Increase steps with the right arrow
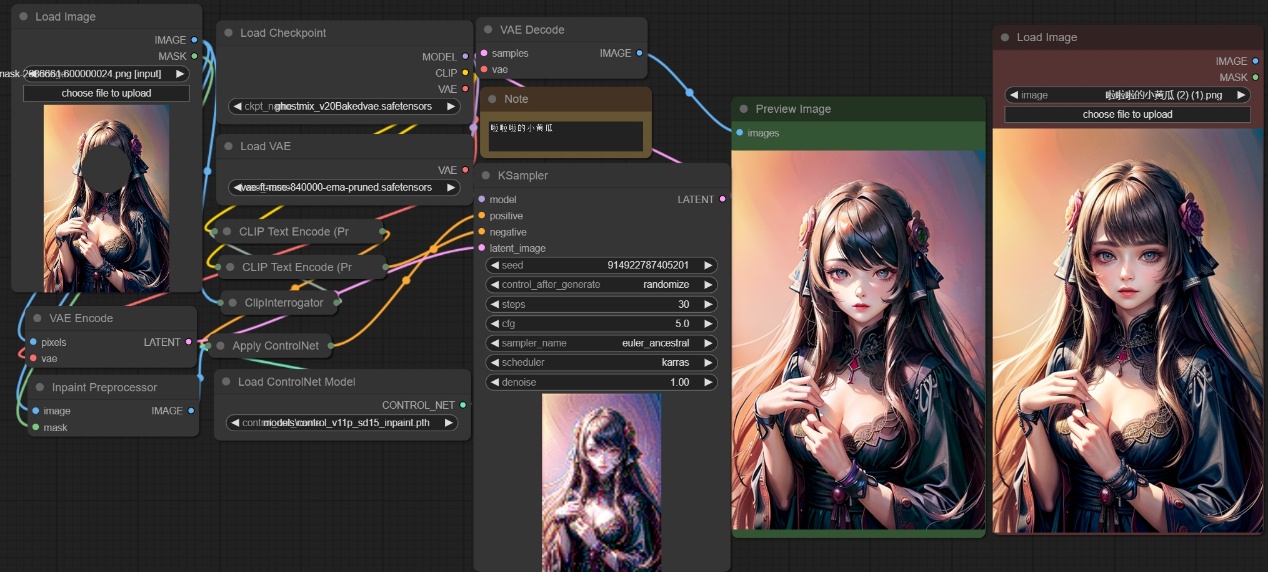The height and width of the screenshot is (572, 1268). [x=708, y=304]
